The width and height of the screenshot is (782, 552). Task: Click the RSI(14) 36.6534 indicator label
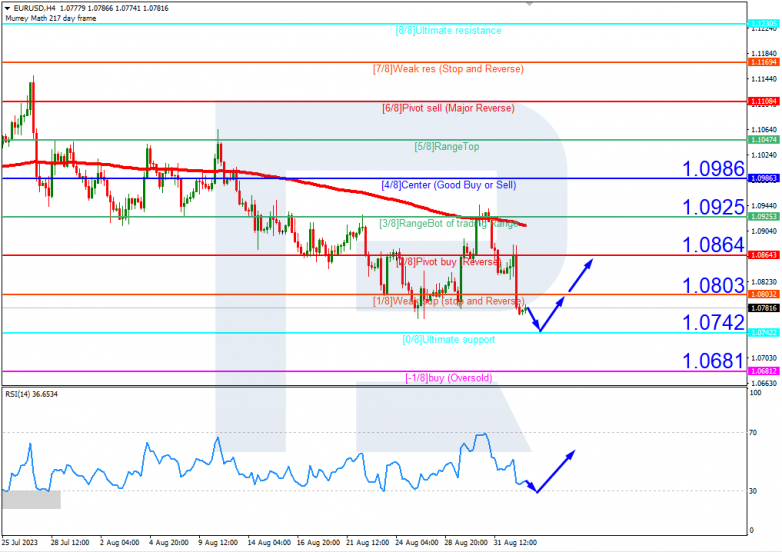[x=31, y=394]
